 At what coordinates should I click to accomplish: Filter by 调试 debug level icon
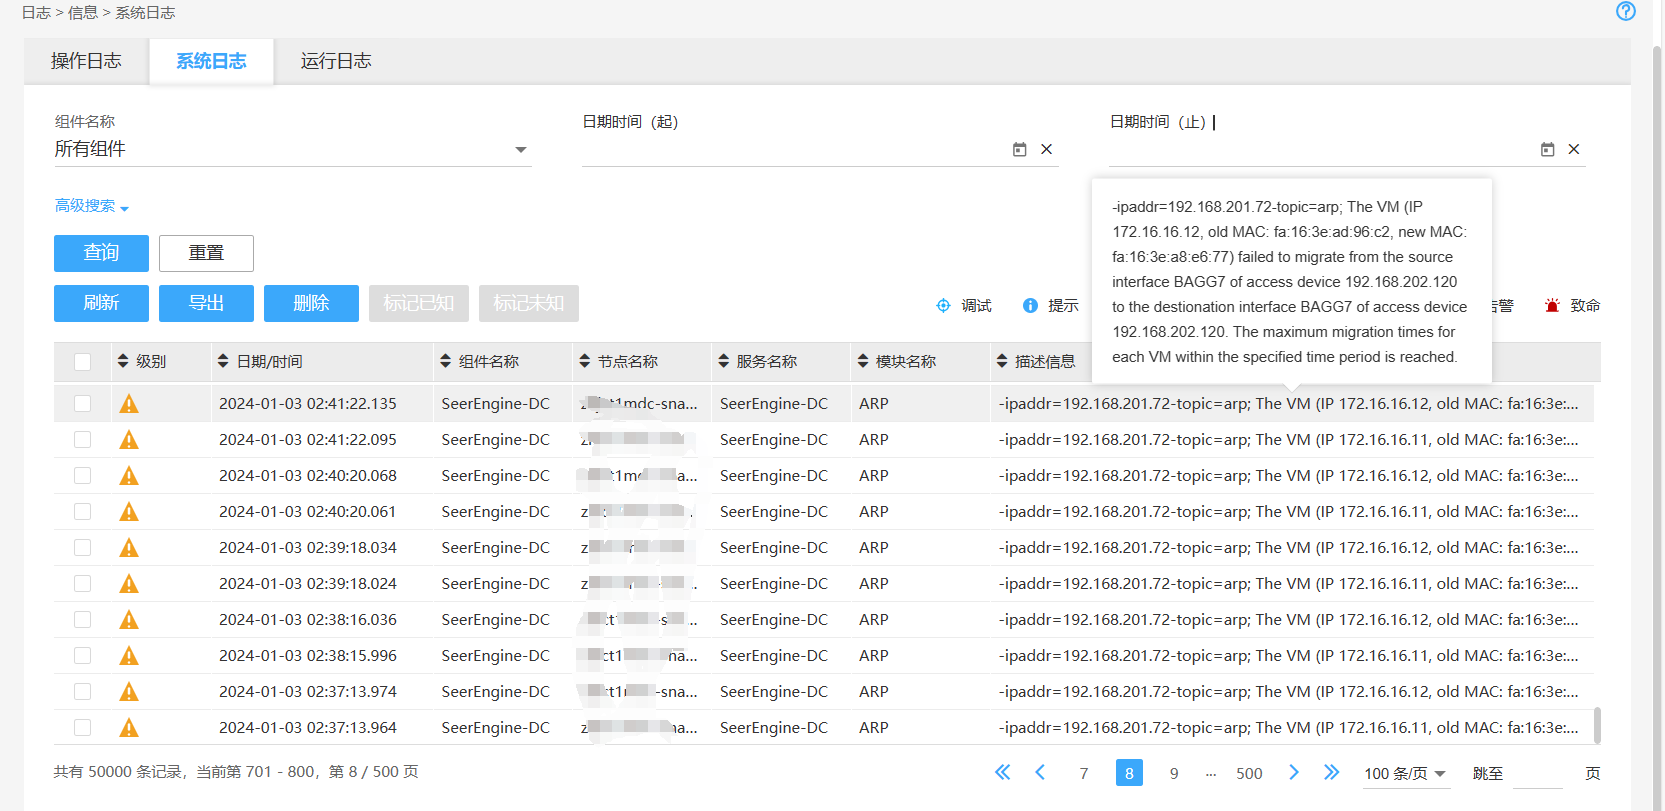tap(943, 306)
